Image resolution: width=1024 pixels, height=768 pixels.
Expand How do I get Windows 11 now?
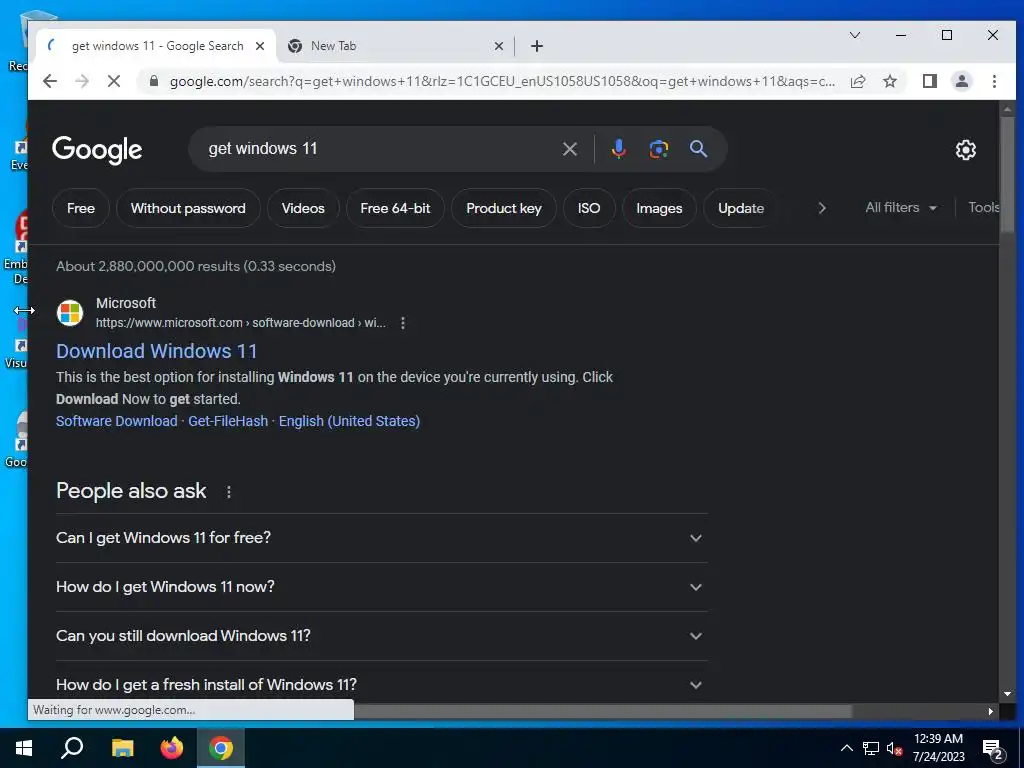tap(381, 587)
